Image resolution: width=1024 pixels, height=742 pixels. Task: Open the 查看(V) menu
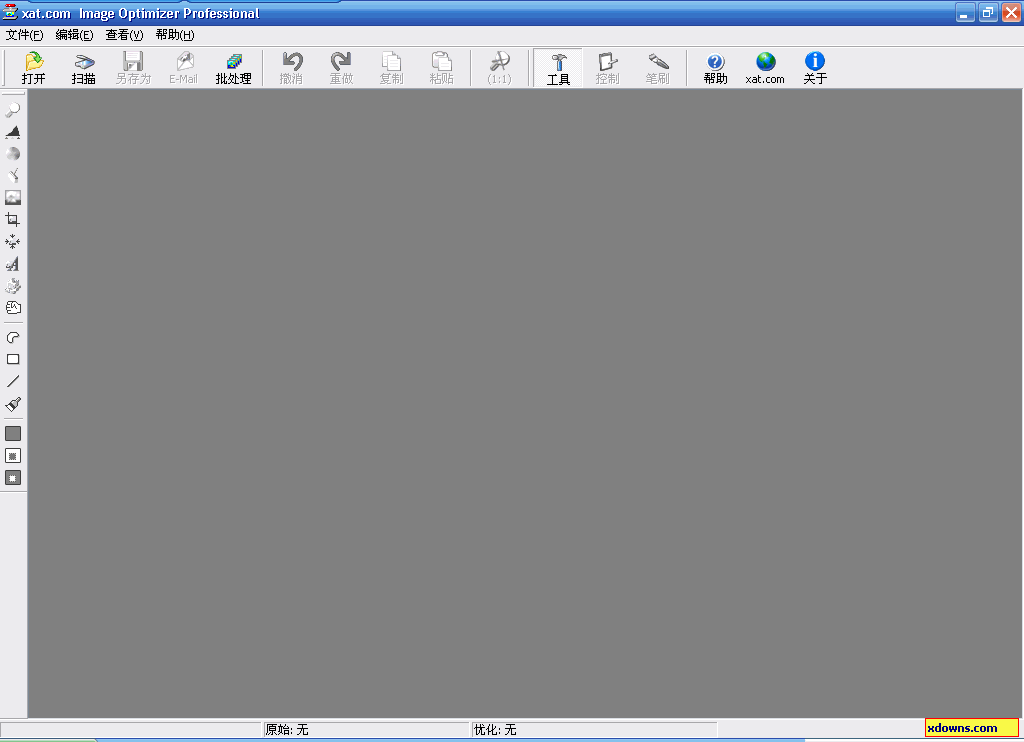click(125, 35)
